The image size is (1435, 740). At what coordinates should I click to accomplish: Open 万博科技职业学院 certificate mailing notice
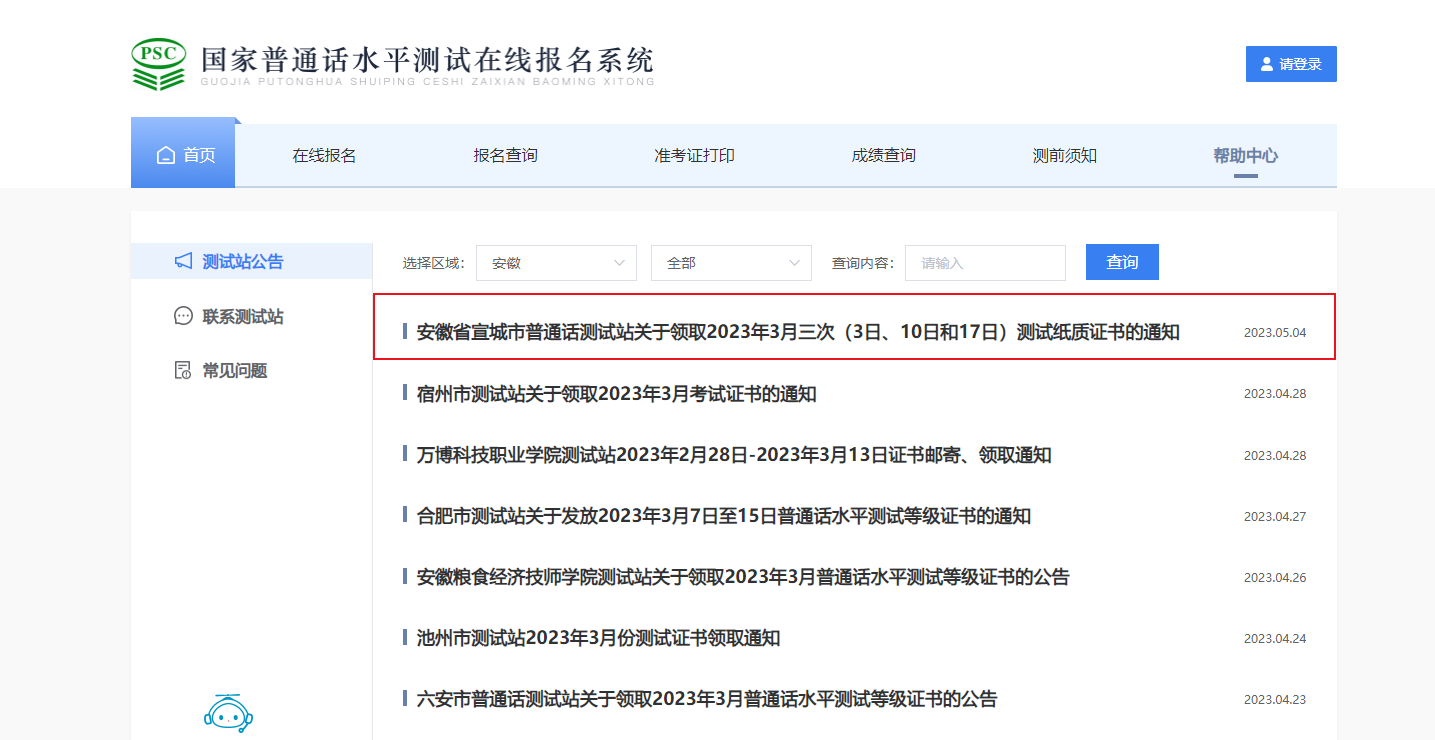click(733, 455)
